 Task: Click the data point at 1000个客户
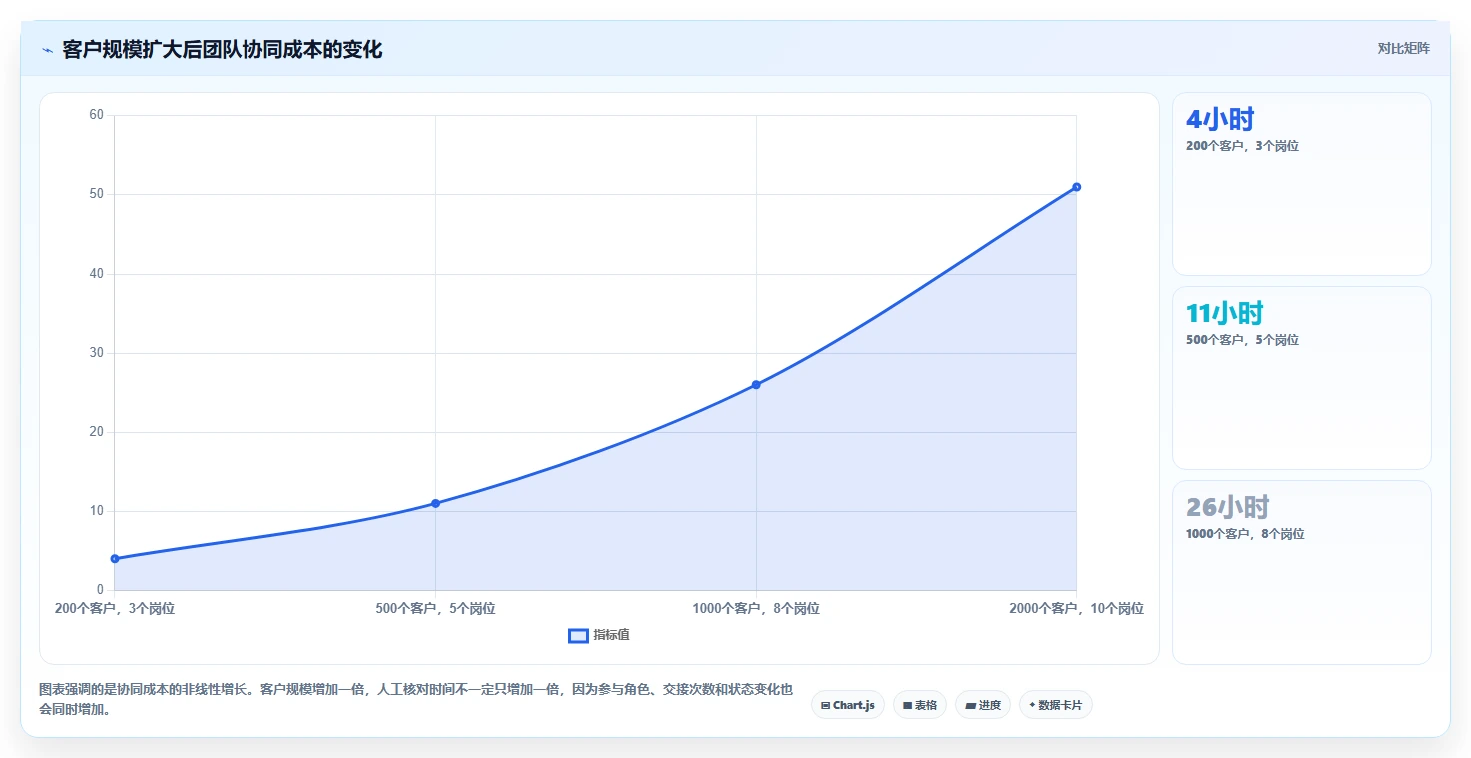coord(756,384)
